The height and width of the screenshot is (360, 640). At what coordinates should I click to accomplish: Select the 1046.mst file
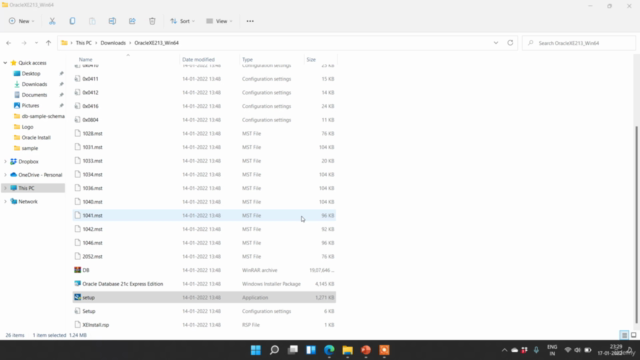tap(204, 243)
